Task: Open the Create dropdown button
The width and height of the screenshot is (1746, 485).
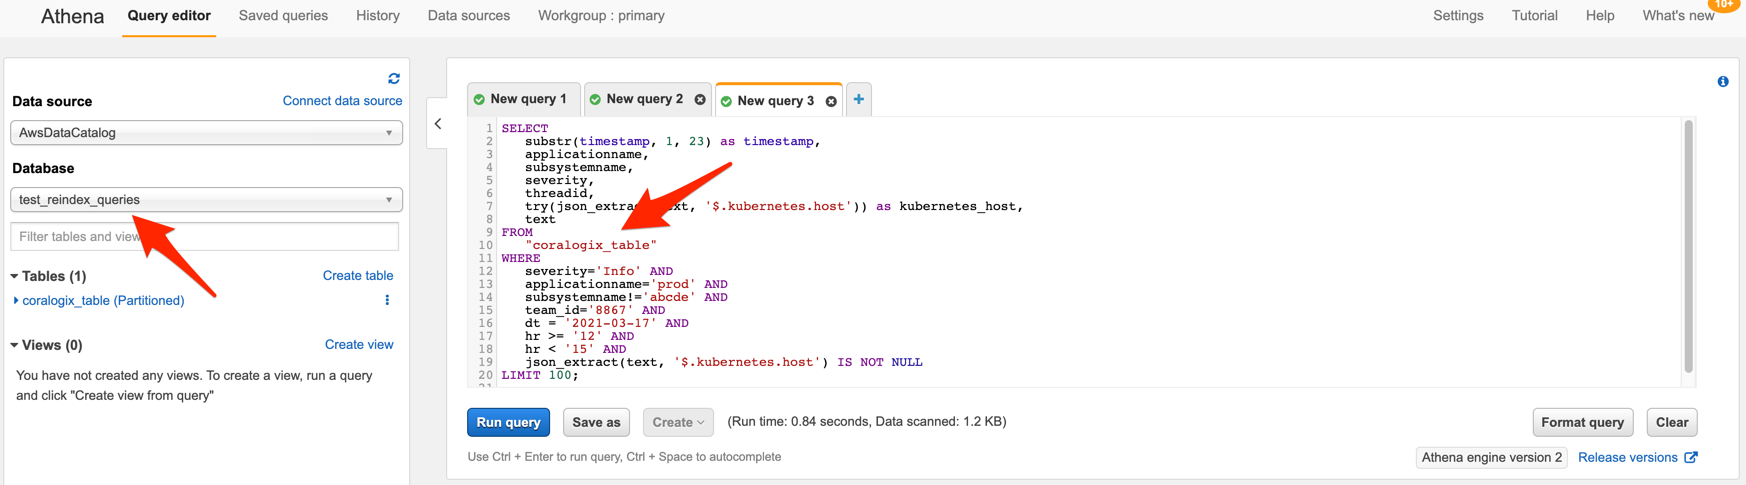Action: click(678, 422)
